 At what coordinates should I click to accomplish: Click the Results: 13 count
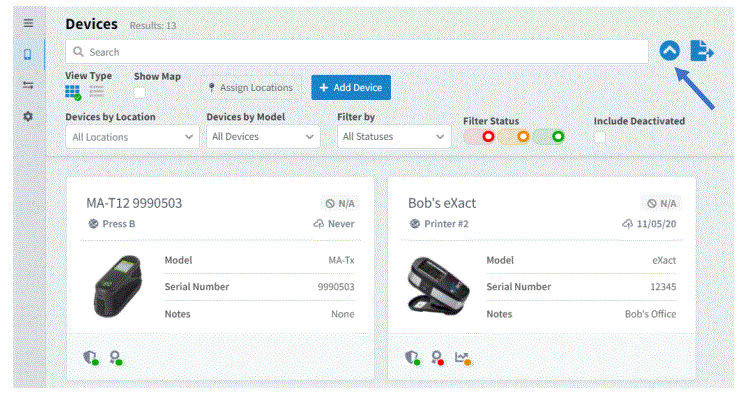153,26
